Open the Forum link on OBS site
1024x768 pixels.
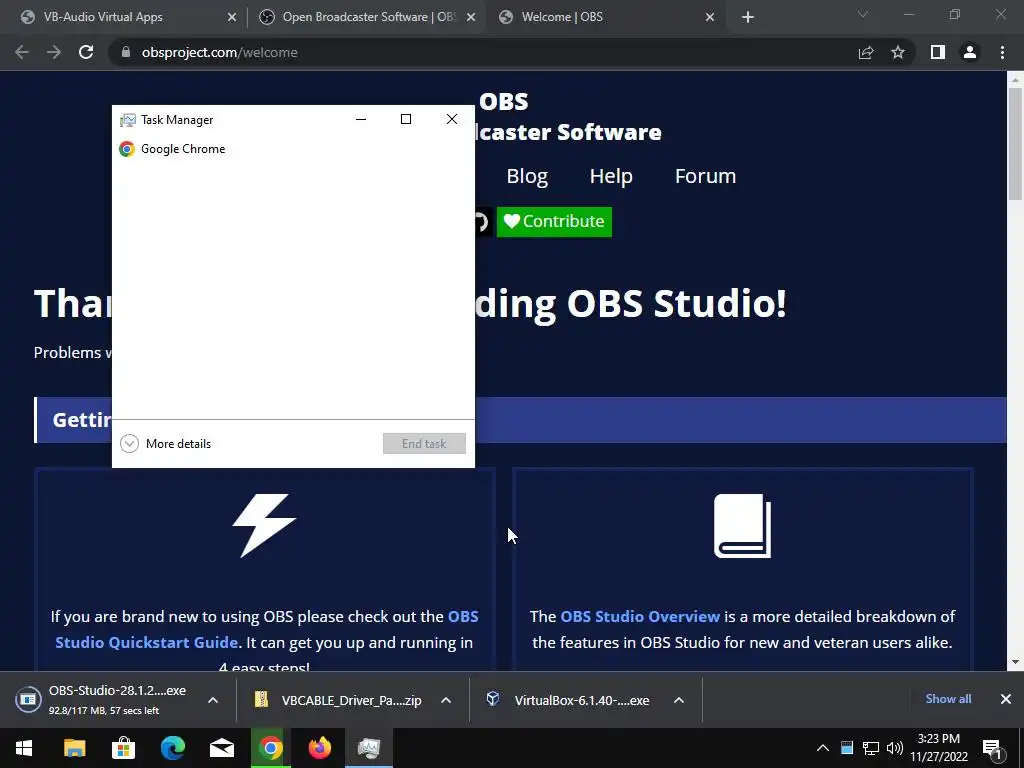coord(705,176)
